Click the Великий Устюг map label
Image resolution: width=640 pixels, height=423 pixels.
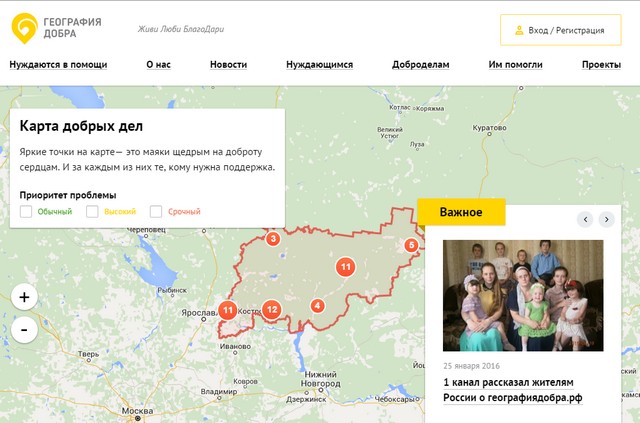(390, 132)
